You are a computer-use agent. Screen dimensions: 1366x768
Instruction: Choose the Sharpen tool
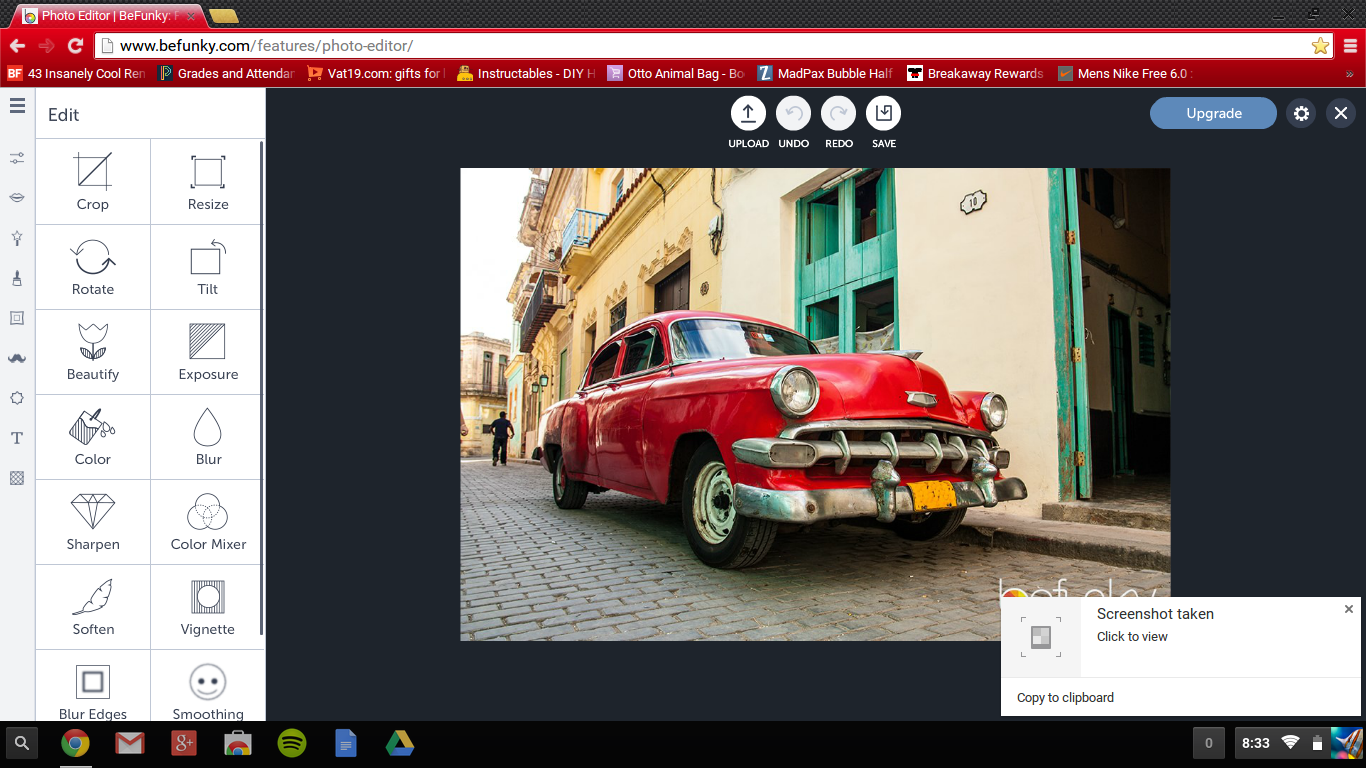[x=93, y=522]
